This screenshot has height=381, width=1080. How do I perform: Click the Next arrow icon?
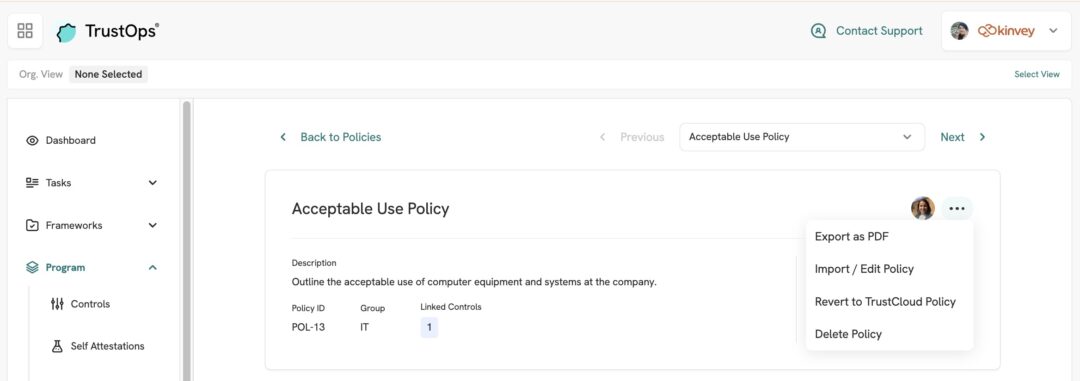(982, 137)
